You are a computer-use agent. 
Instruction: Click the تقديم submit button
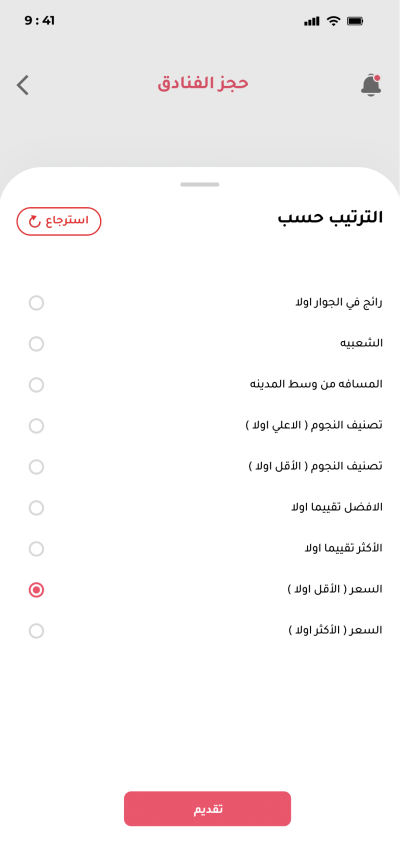[x=207, y=809]
